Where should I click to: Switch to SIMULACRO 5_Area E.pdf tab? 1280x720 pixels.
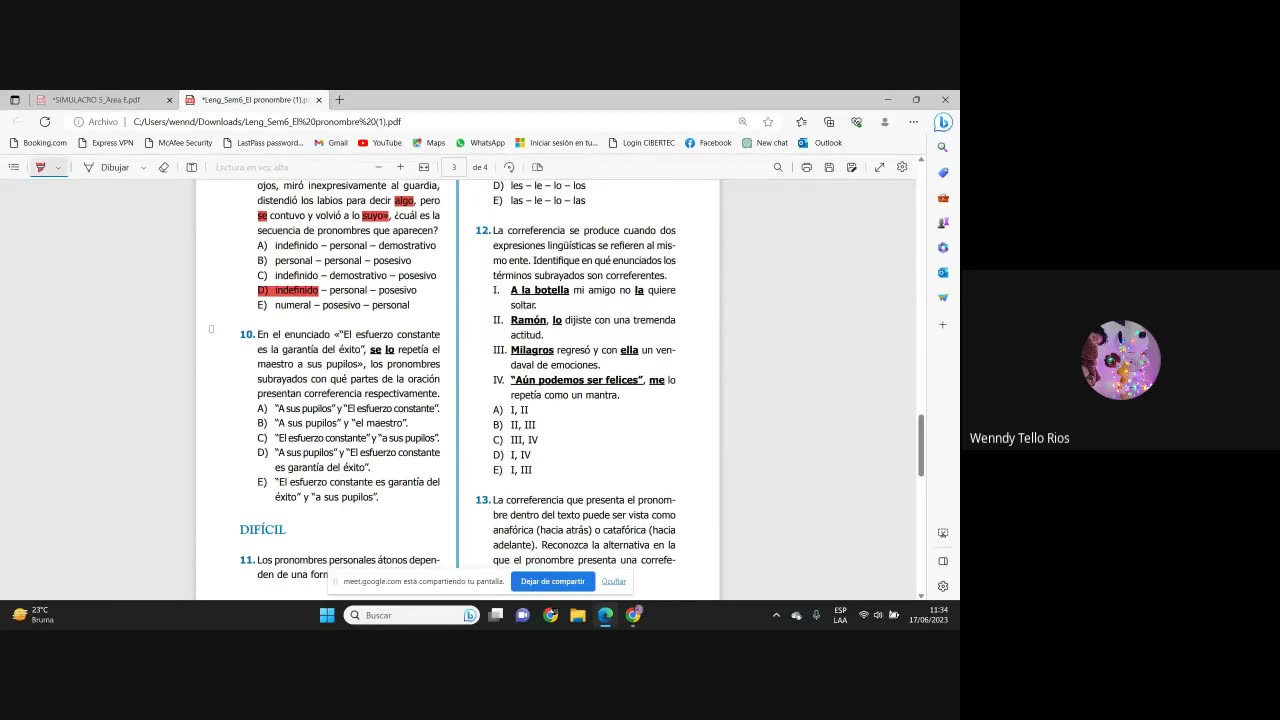(x=95, y=100)
